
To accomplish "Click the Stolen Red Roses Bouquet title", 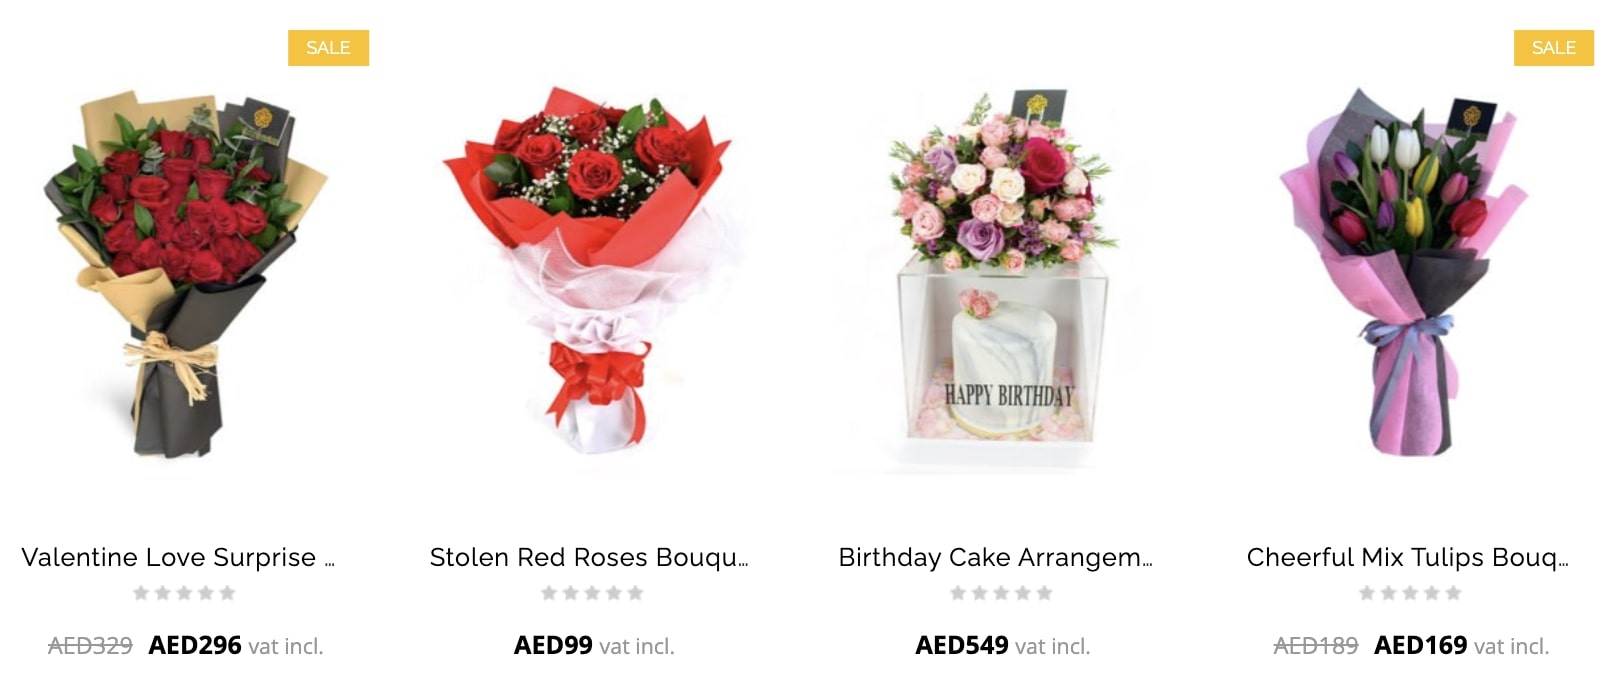I will (589, 557).
